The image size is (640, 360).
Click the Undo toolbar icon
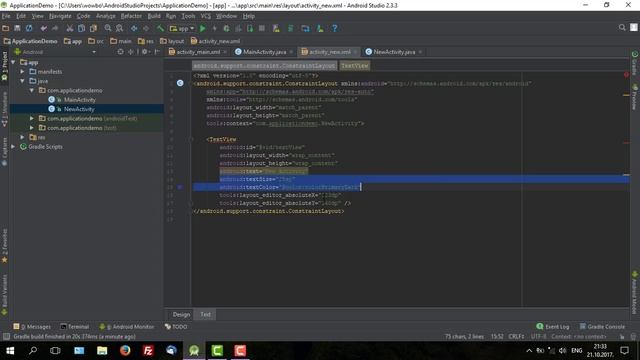pos(43,28)
